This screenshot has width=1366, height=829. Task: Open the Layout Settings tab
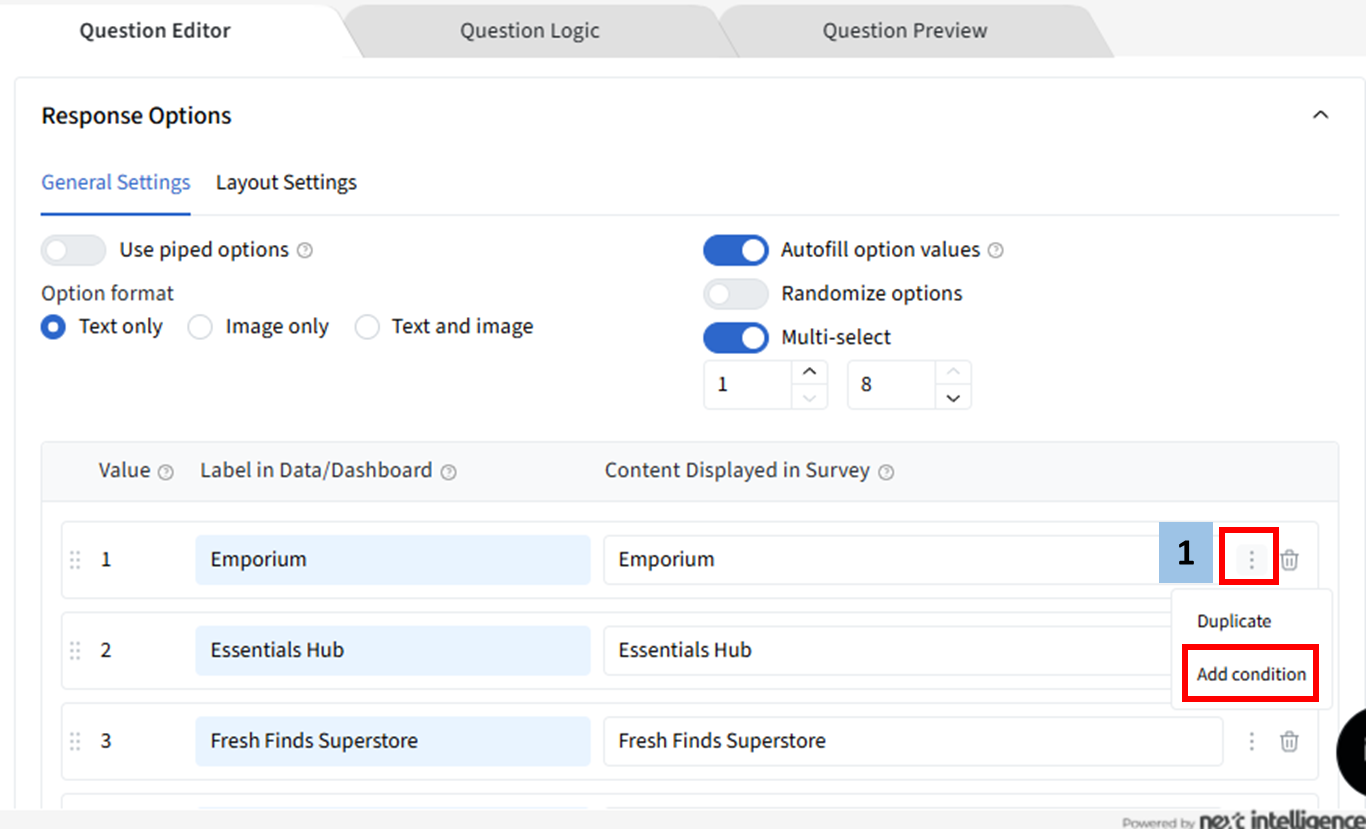click(286, 182)
